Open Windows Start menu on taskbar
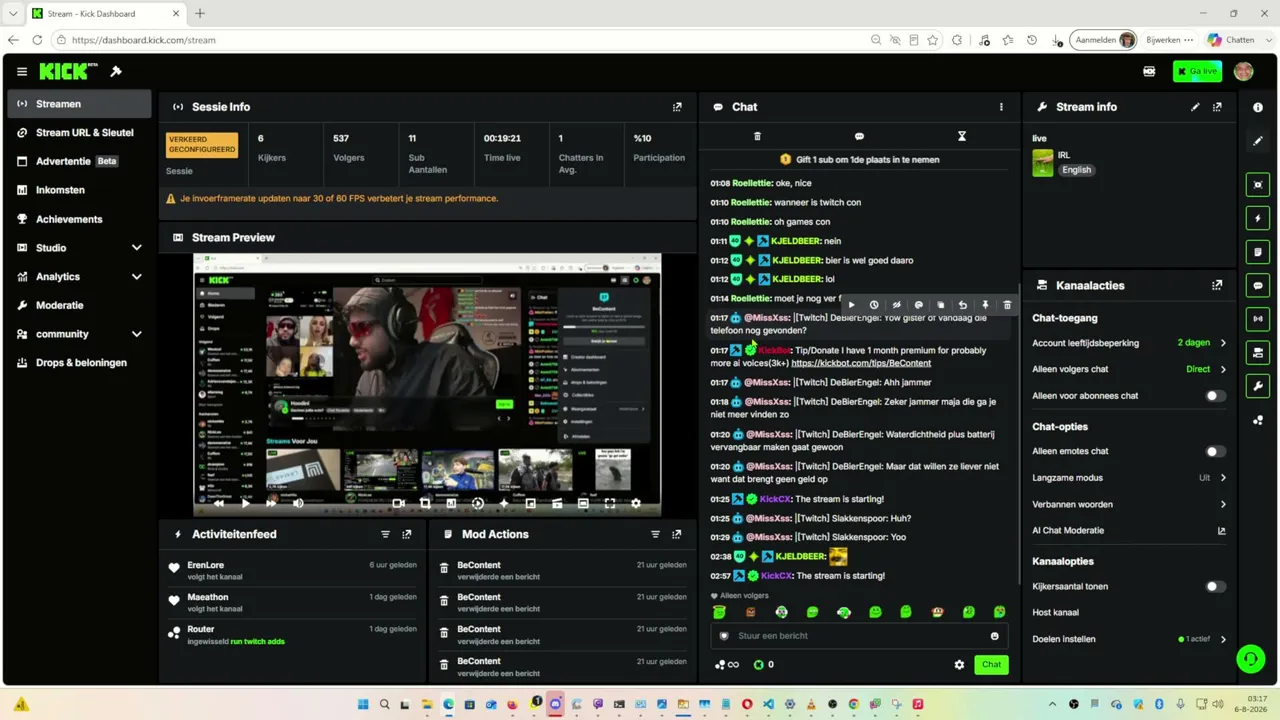 coord(363,705)
